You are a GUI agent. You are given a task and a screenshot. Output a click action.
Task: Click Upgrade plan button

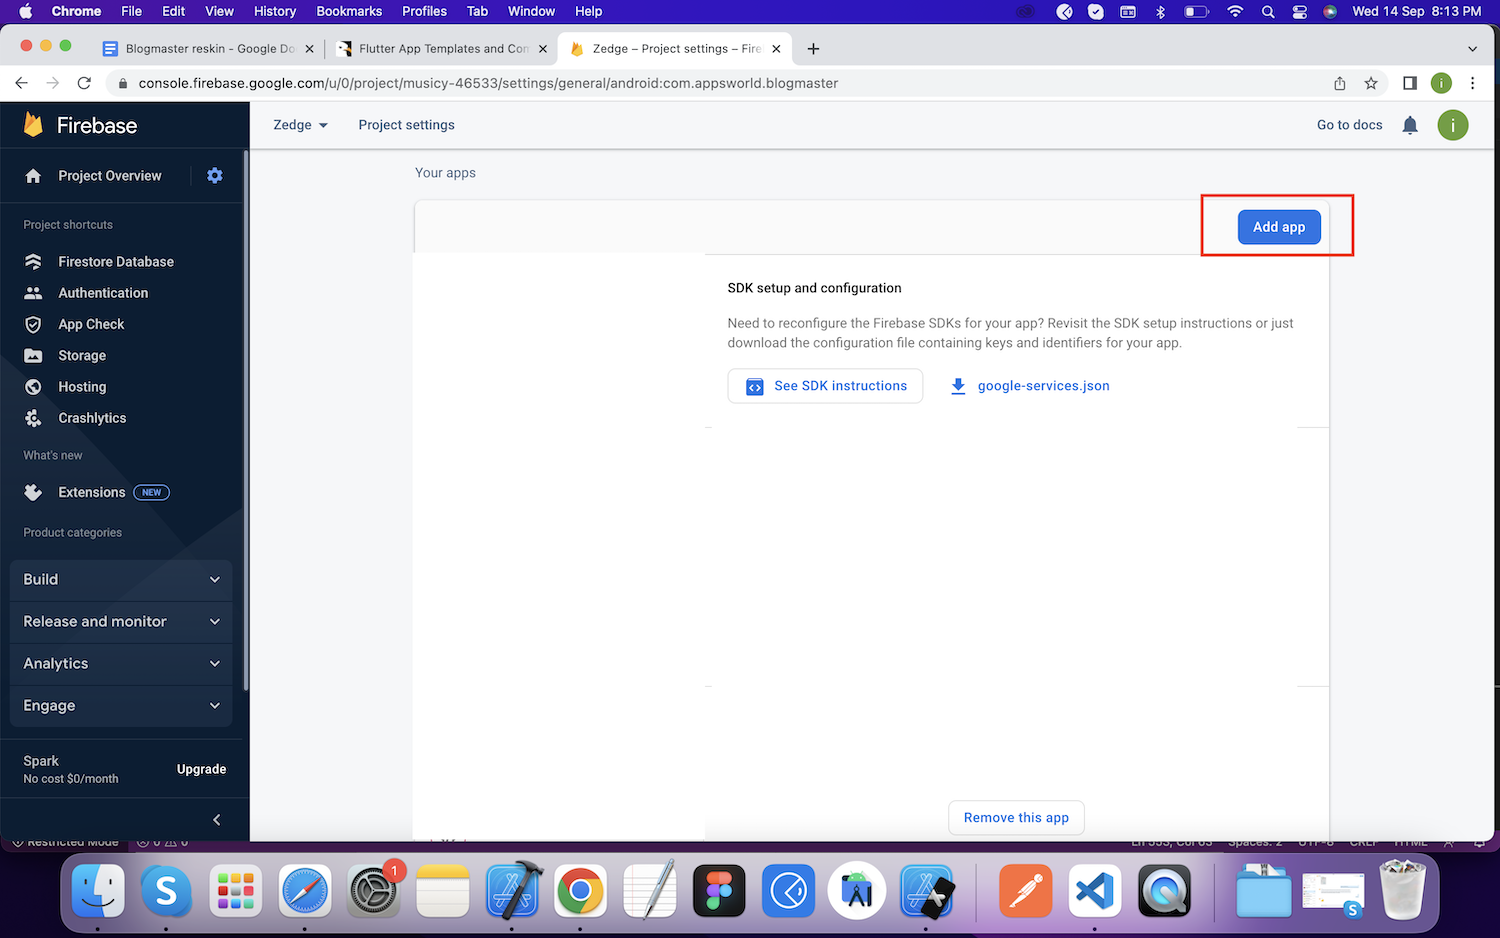pyautogui.click(x=201, y=769)
